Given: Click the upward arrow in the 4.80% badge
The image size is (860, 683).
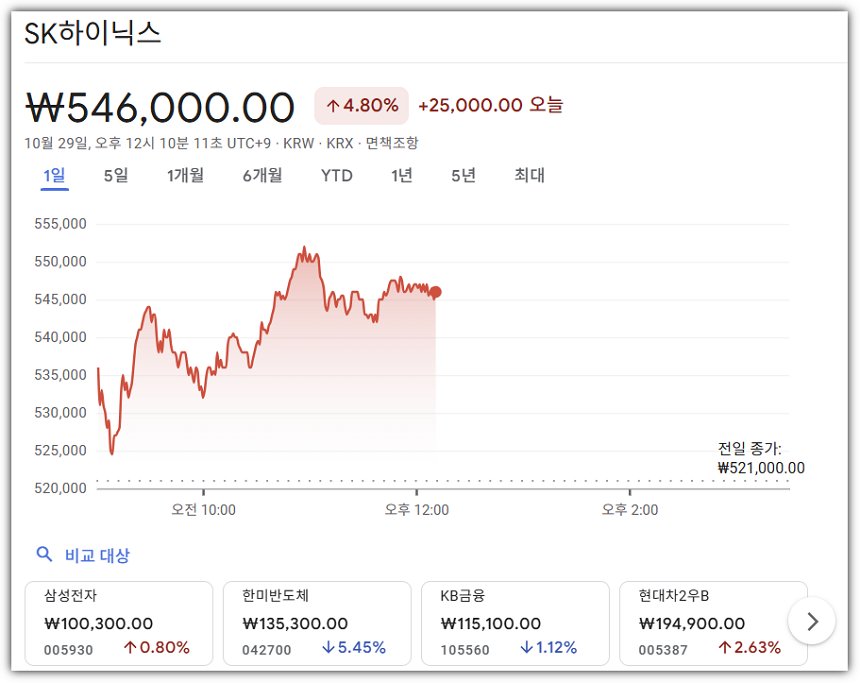Looking at the screenshot, I should (331, 104).
